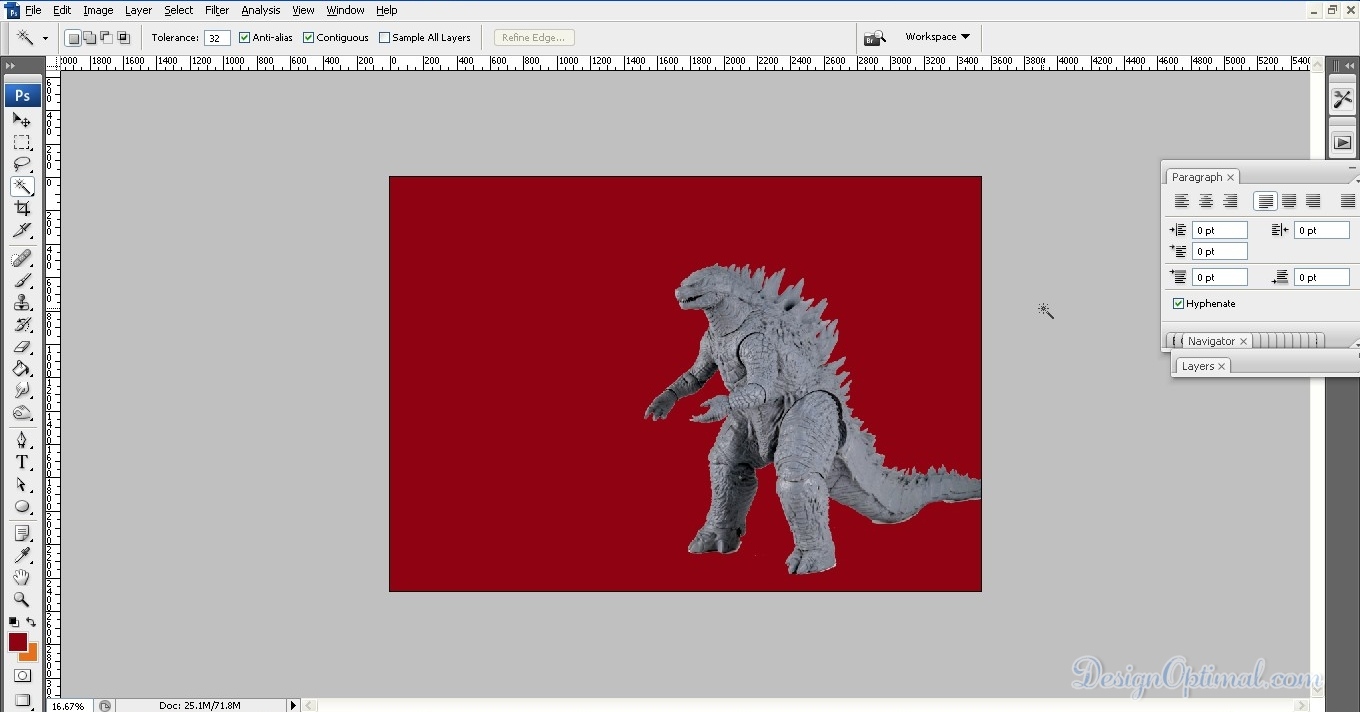Viewport: 1360px width, 712px height.
Task: Align paragraph text right
Action: (1230, 201)
